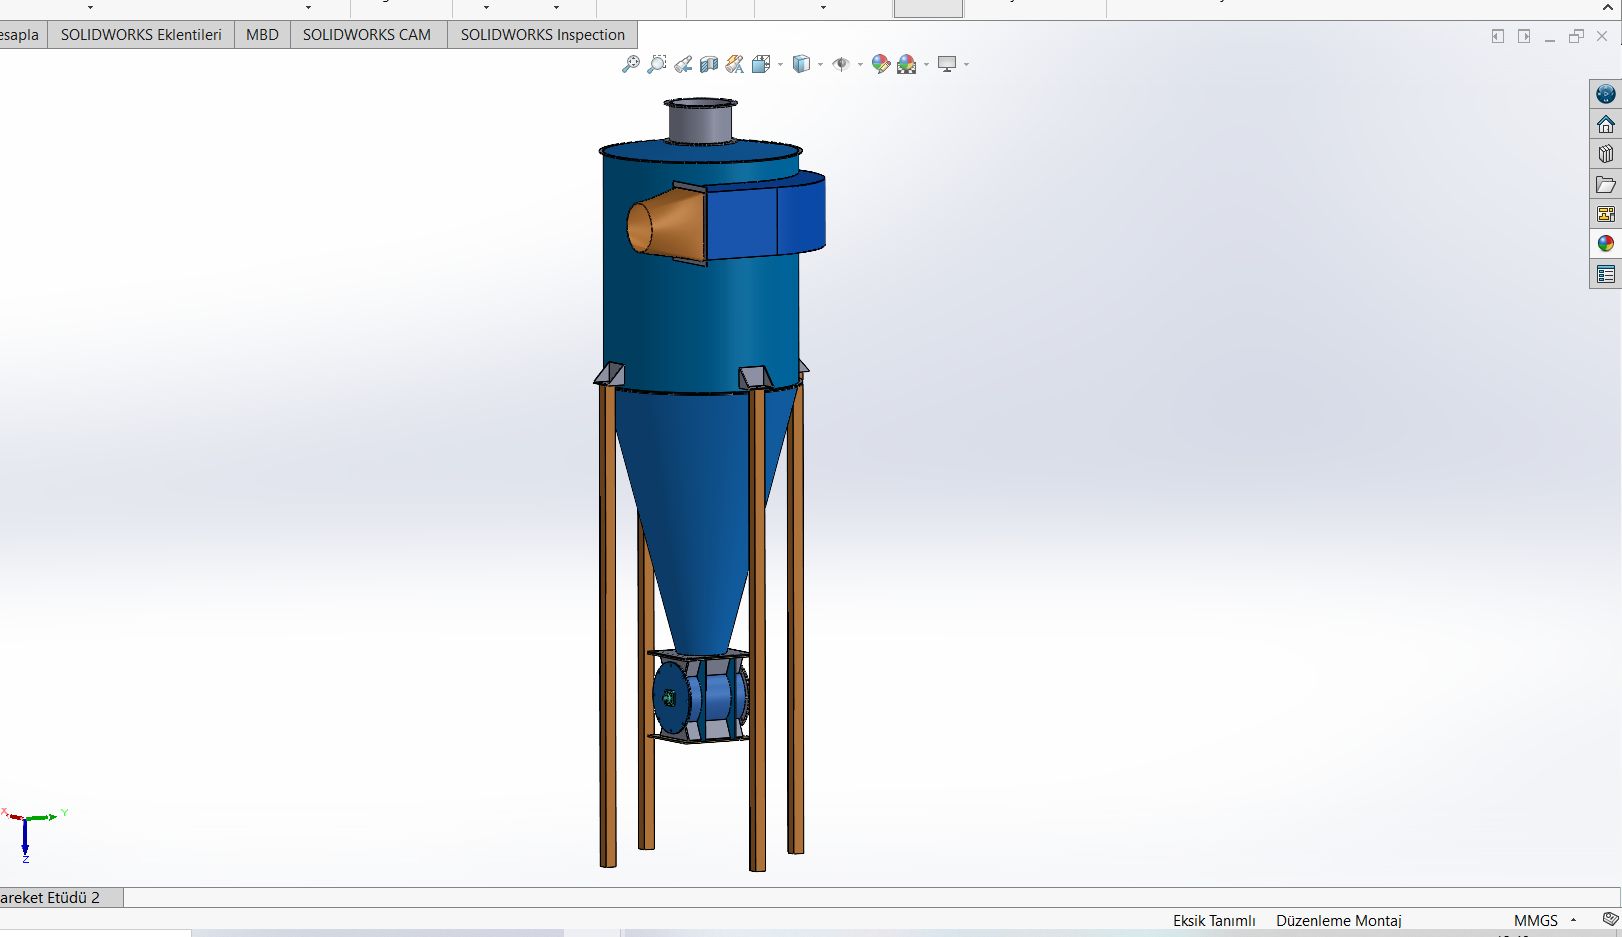Click the Previous View icon
1622x937 pixels.
683,64
